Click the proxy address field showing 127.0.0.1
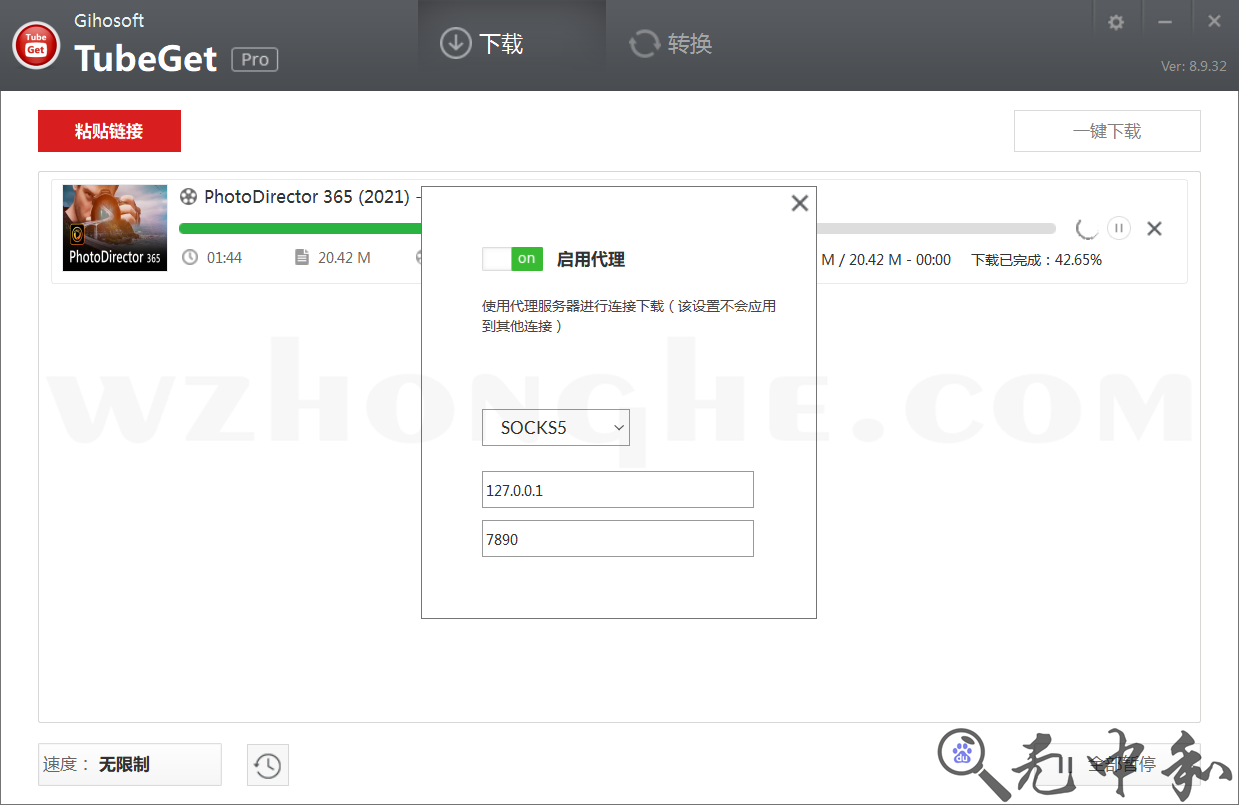The image size is (1239, 805). [617, 490]
